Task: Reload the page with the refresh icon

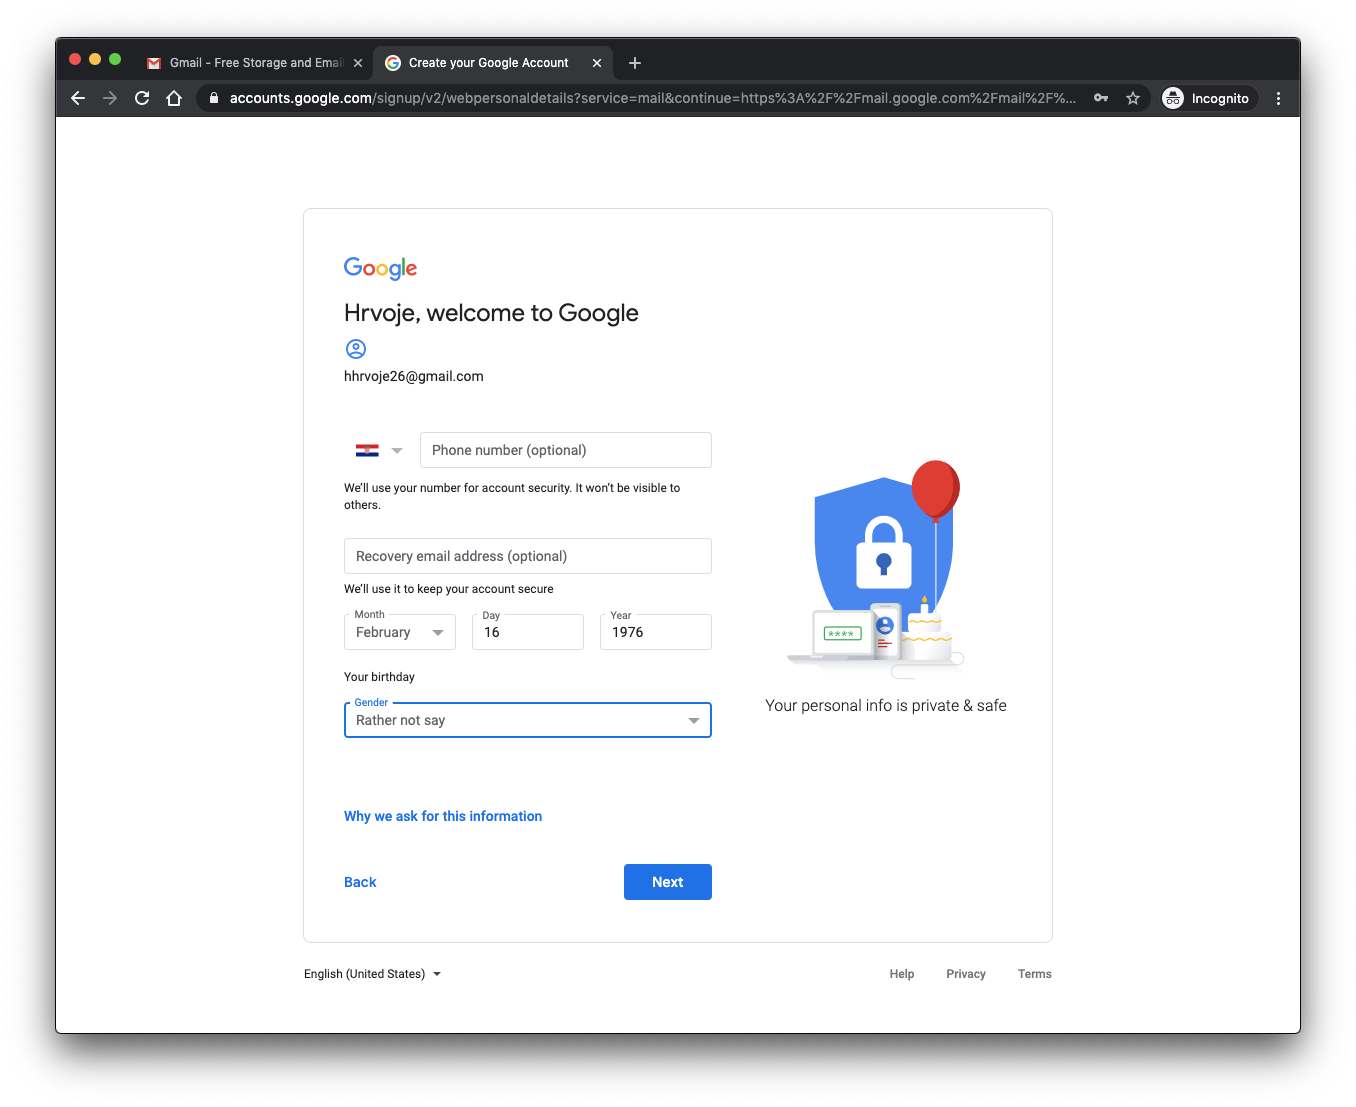Action: 142,98
